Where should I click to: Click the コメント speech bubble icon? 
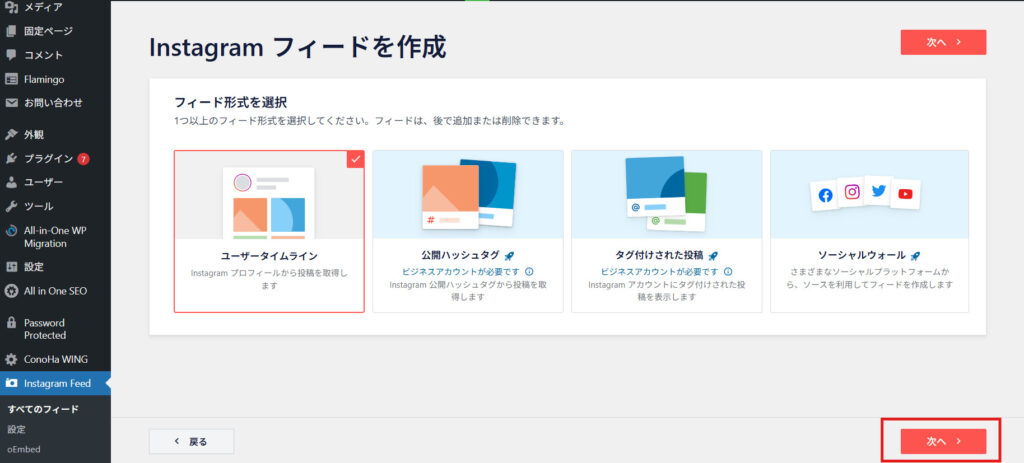click(11, 55)
